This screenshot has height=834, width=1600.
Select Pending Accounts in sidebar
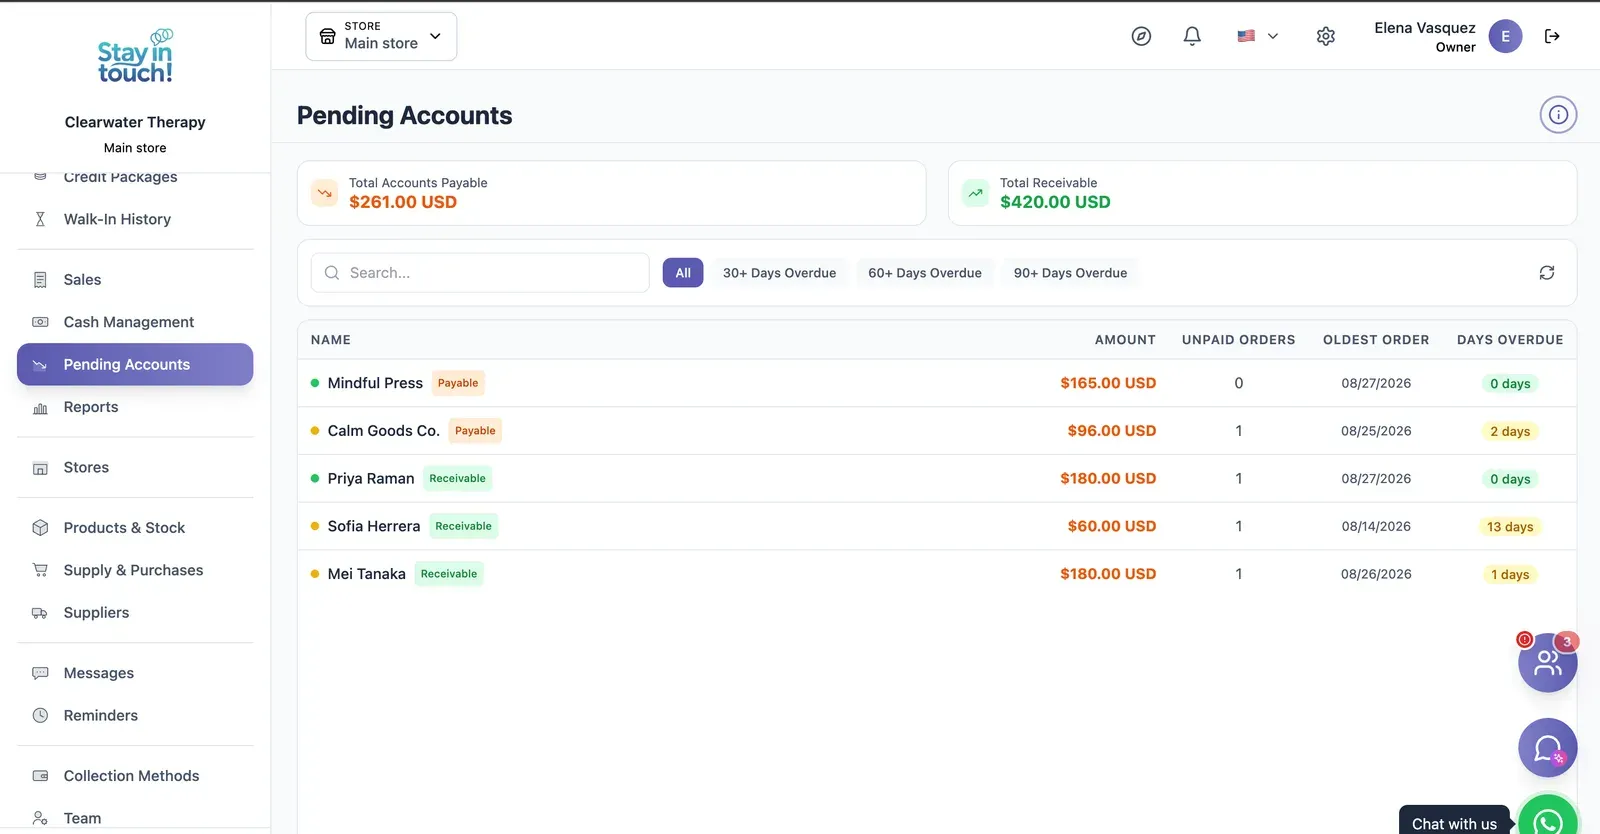[135, 365]
